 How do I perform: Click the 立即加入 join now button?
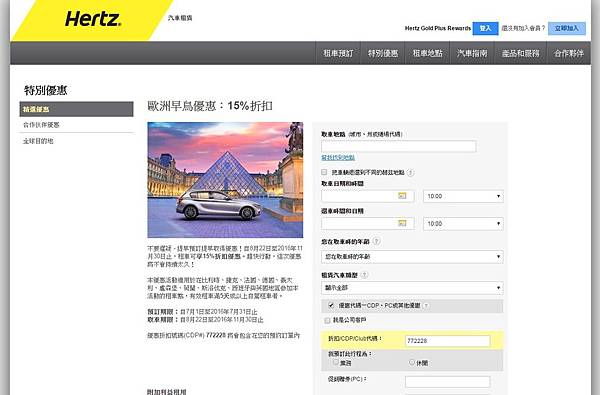point(567,28)
